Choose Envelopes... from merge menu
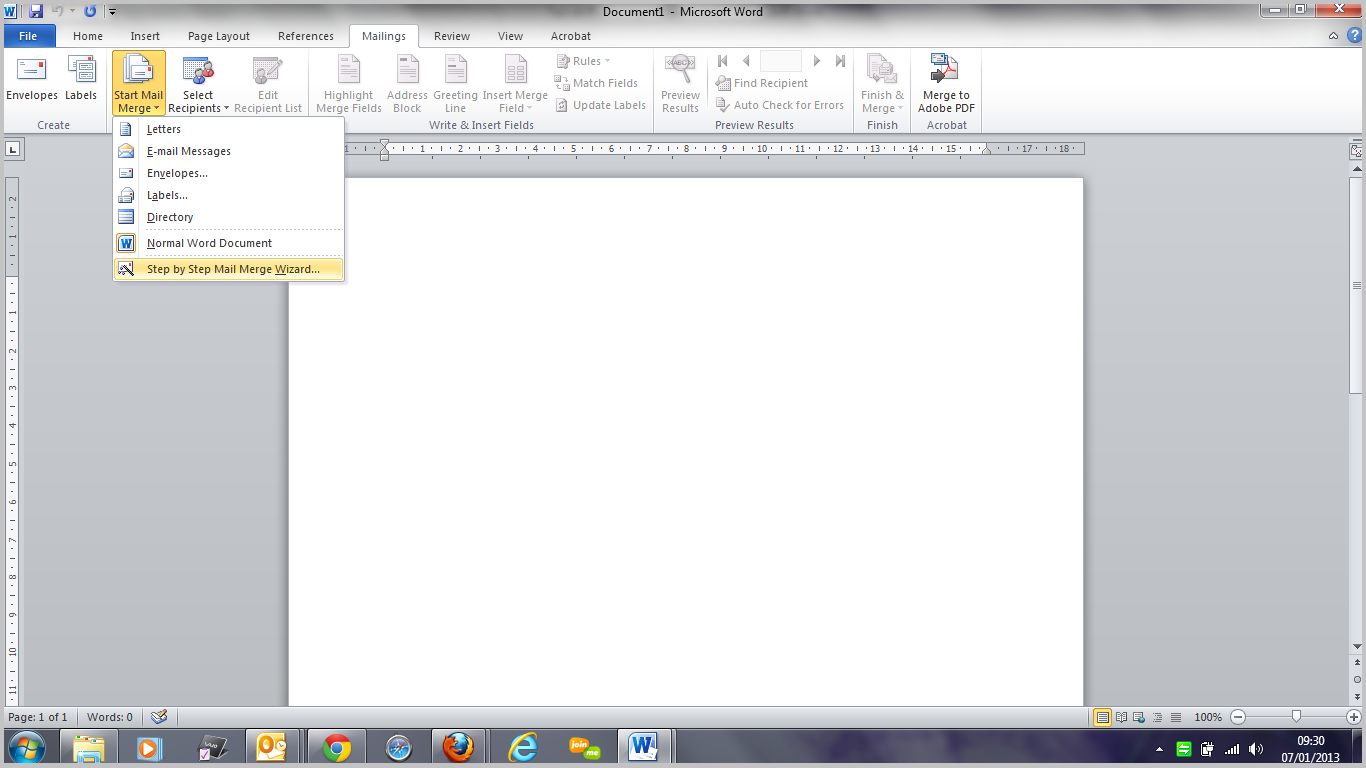1366x768 pixels. 229,173
